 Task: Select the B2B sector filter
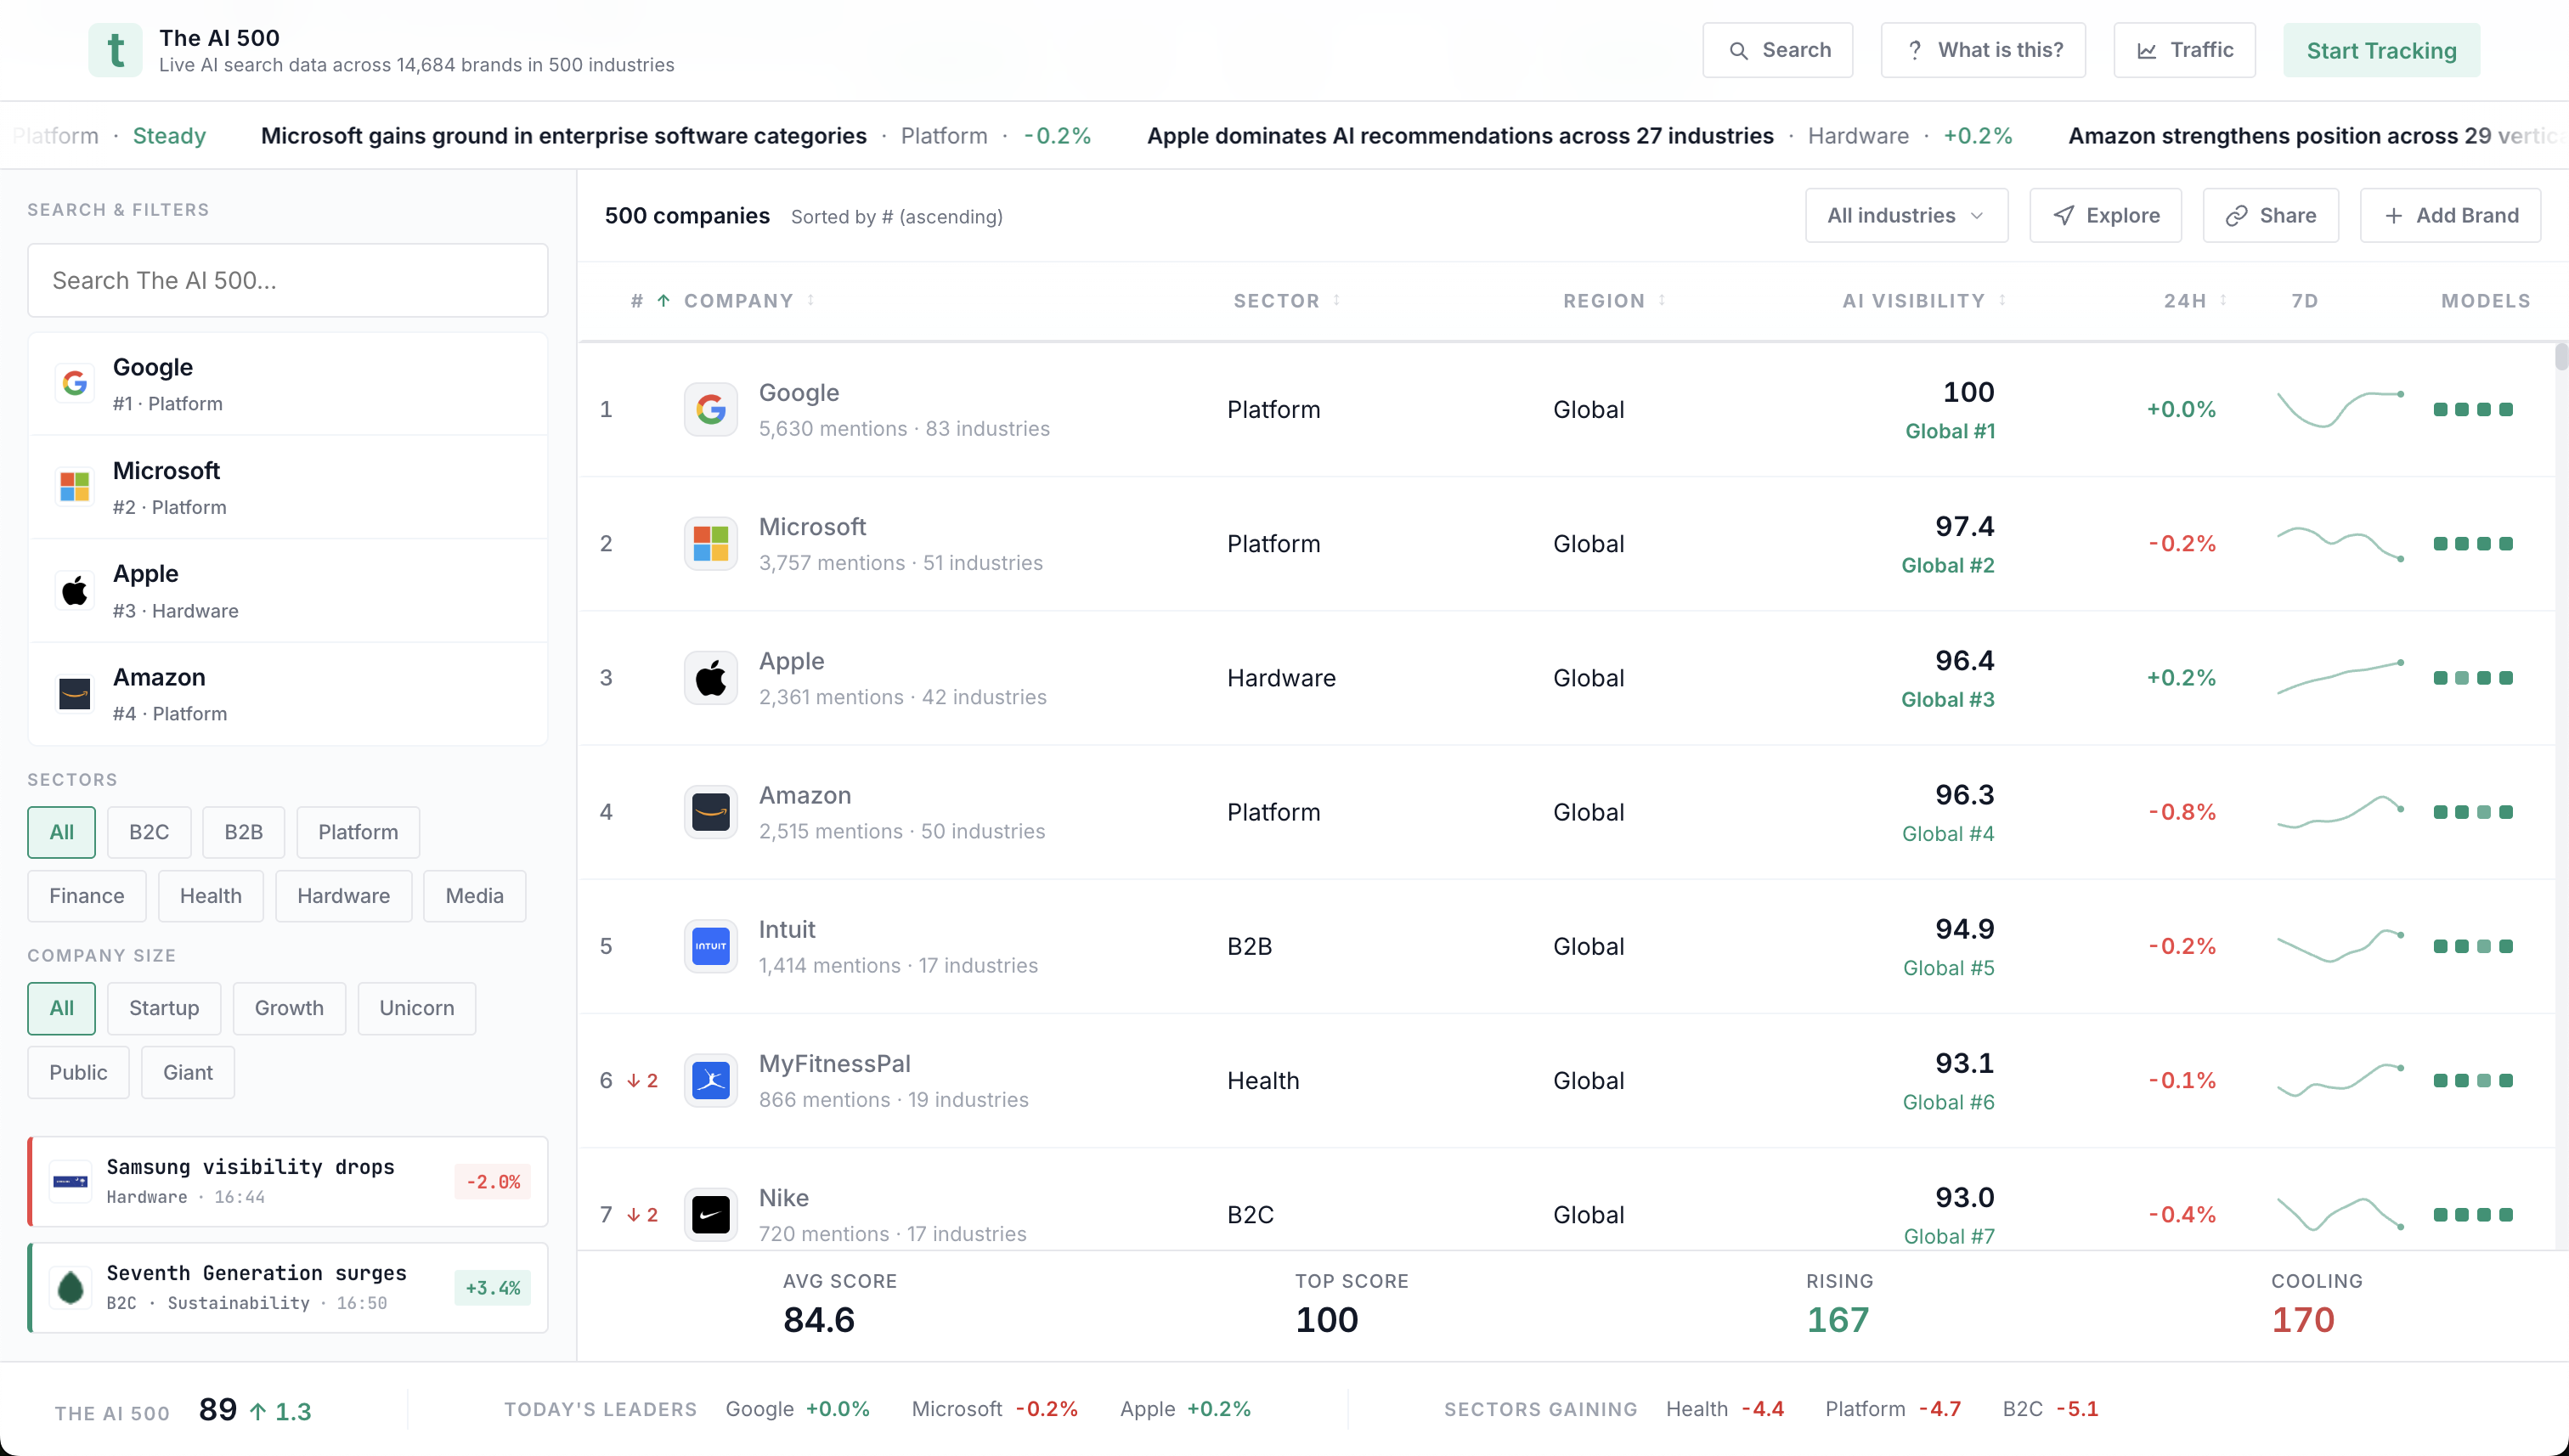point(243,831)
